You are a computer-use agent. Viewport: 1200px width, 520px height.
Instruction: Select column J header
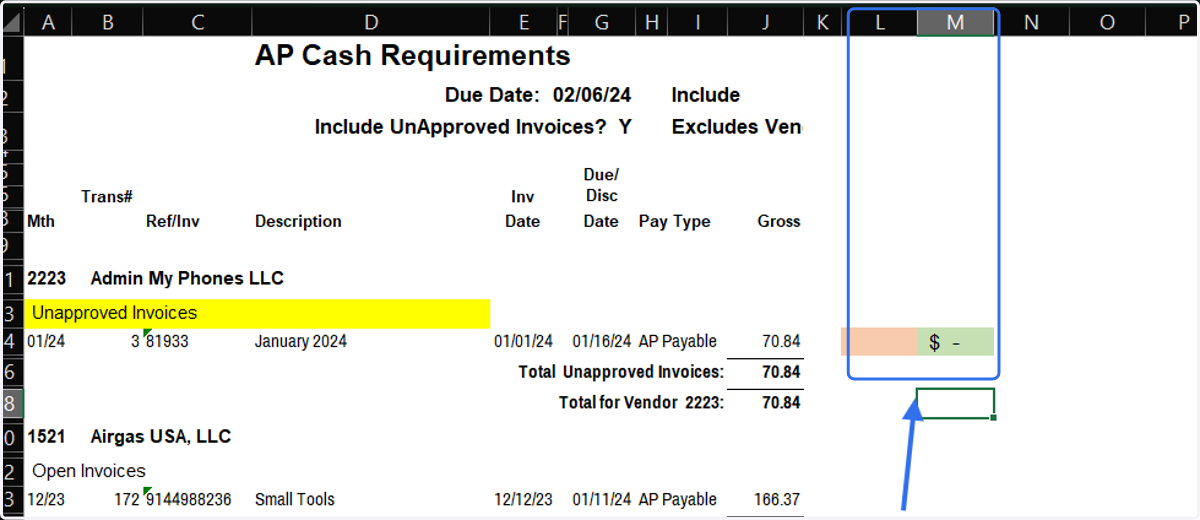click(765, 22)
